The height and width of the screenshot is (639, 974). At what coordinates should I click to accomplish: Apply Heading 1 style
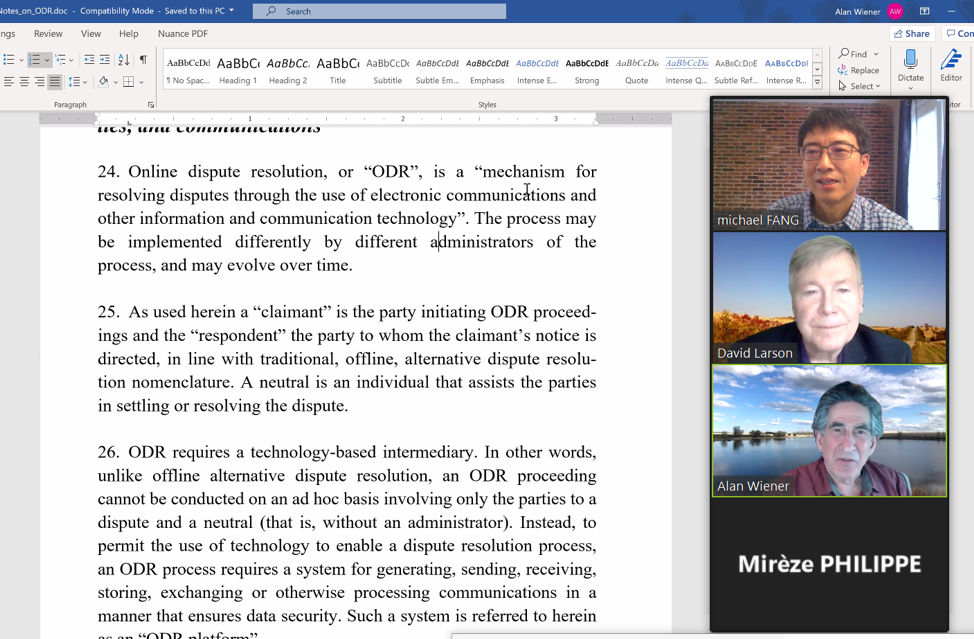pos(238,71)
